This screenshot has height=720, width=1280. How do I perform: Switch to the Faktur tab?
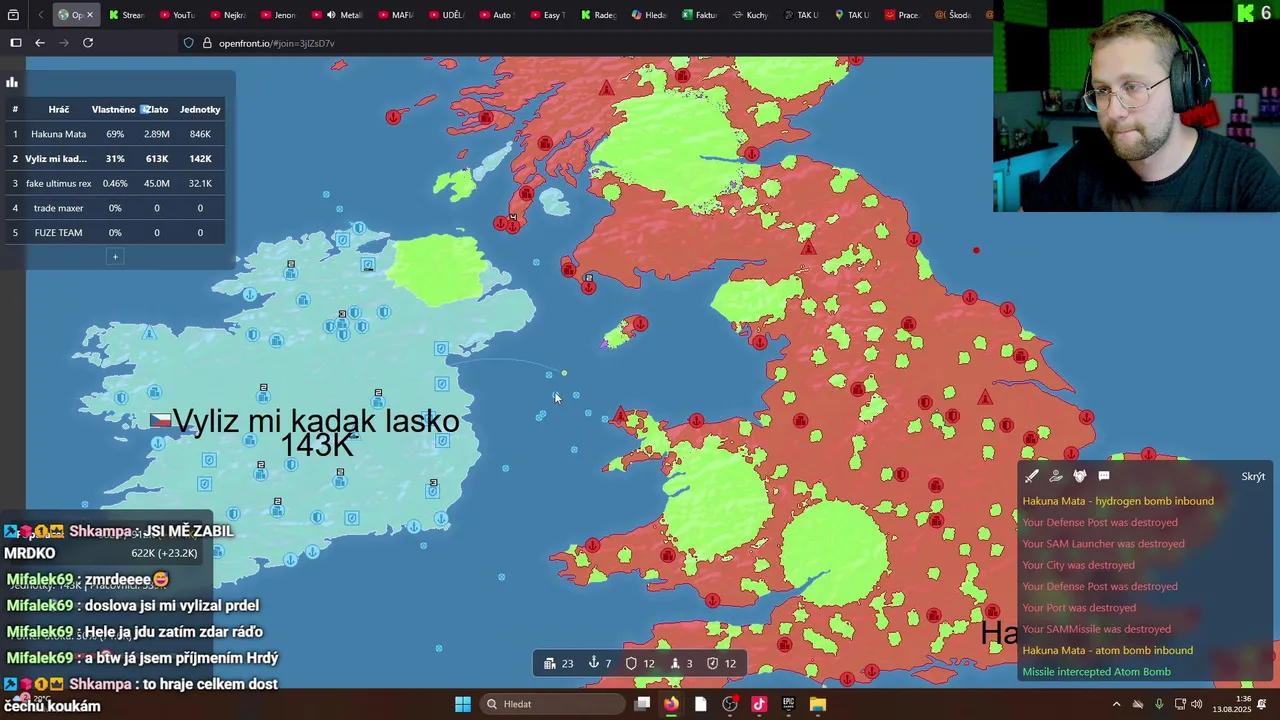700,15
